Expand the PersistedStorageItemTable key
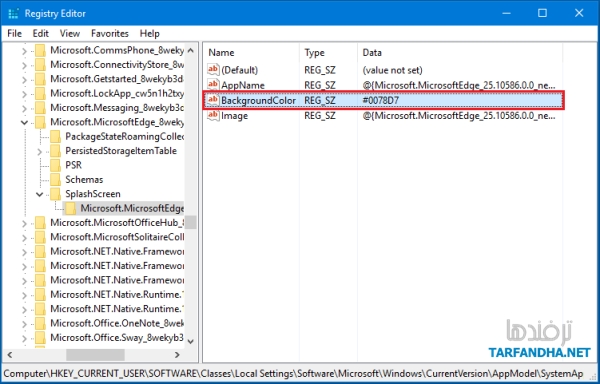The image size is (600, 384). coord(40,151)
